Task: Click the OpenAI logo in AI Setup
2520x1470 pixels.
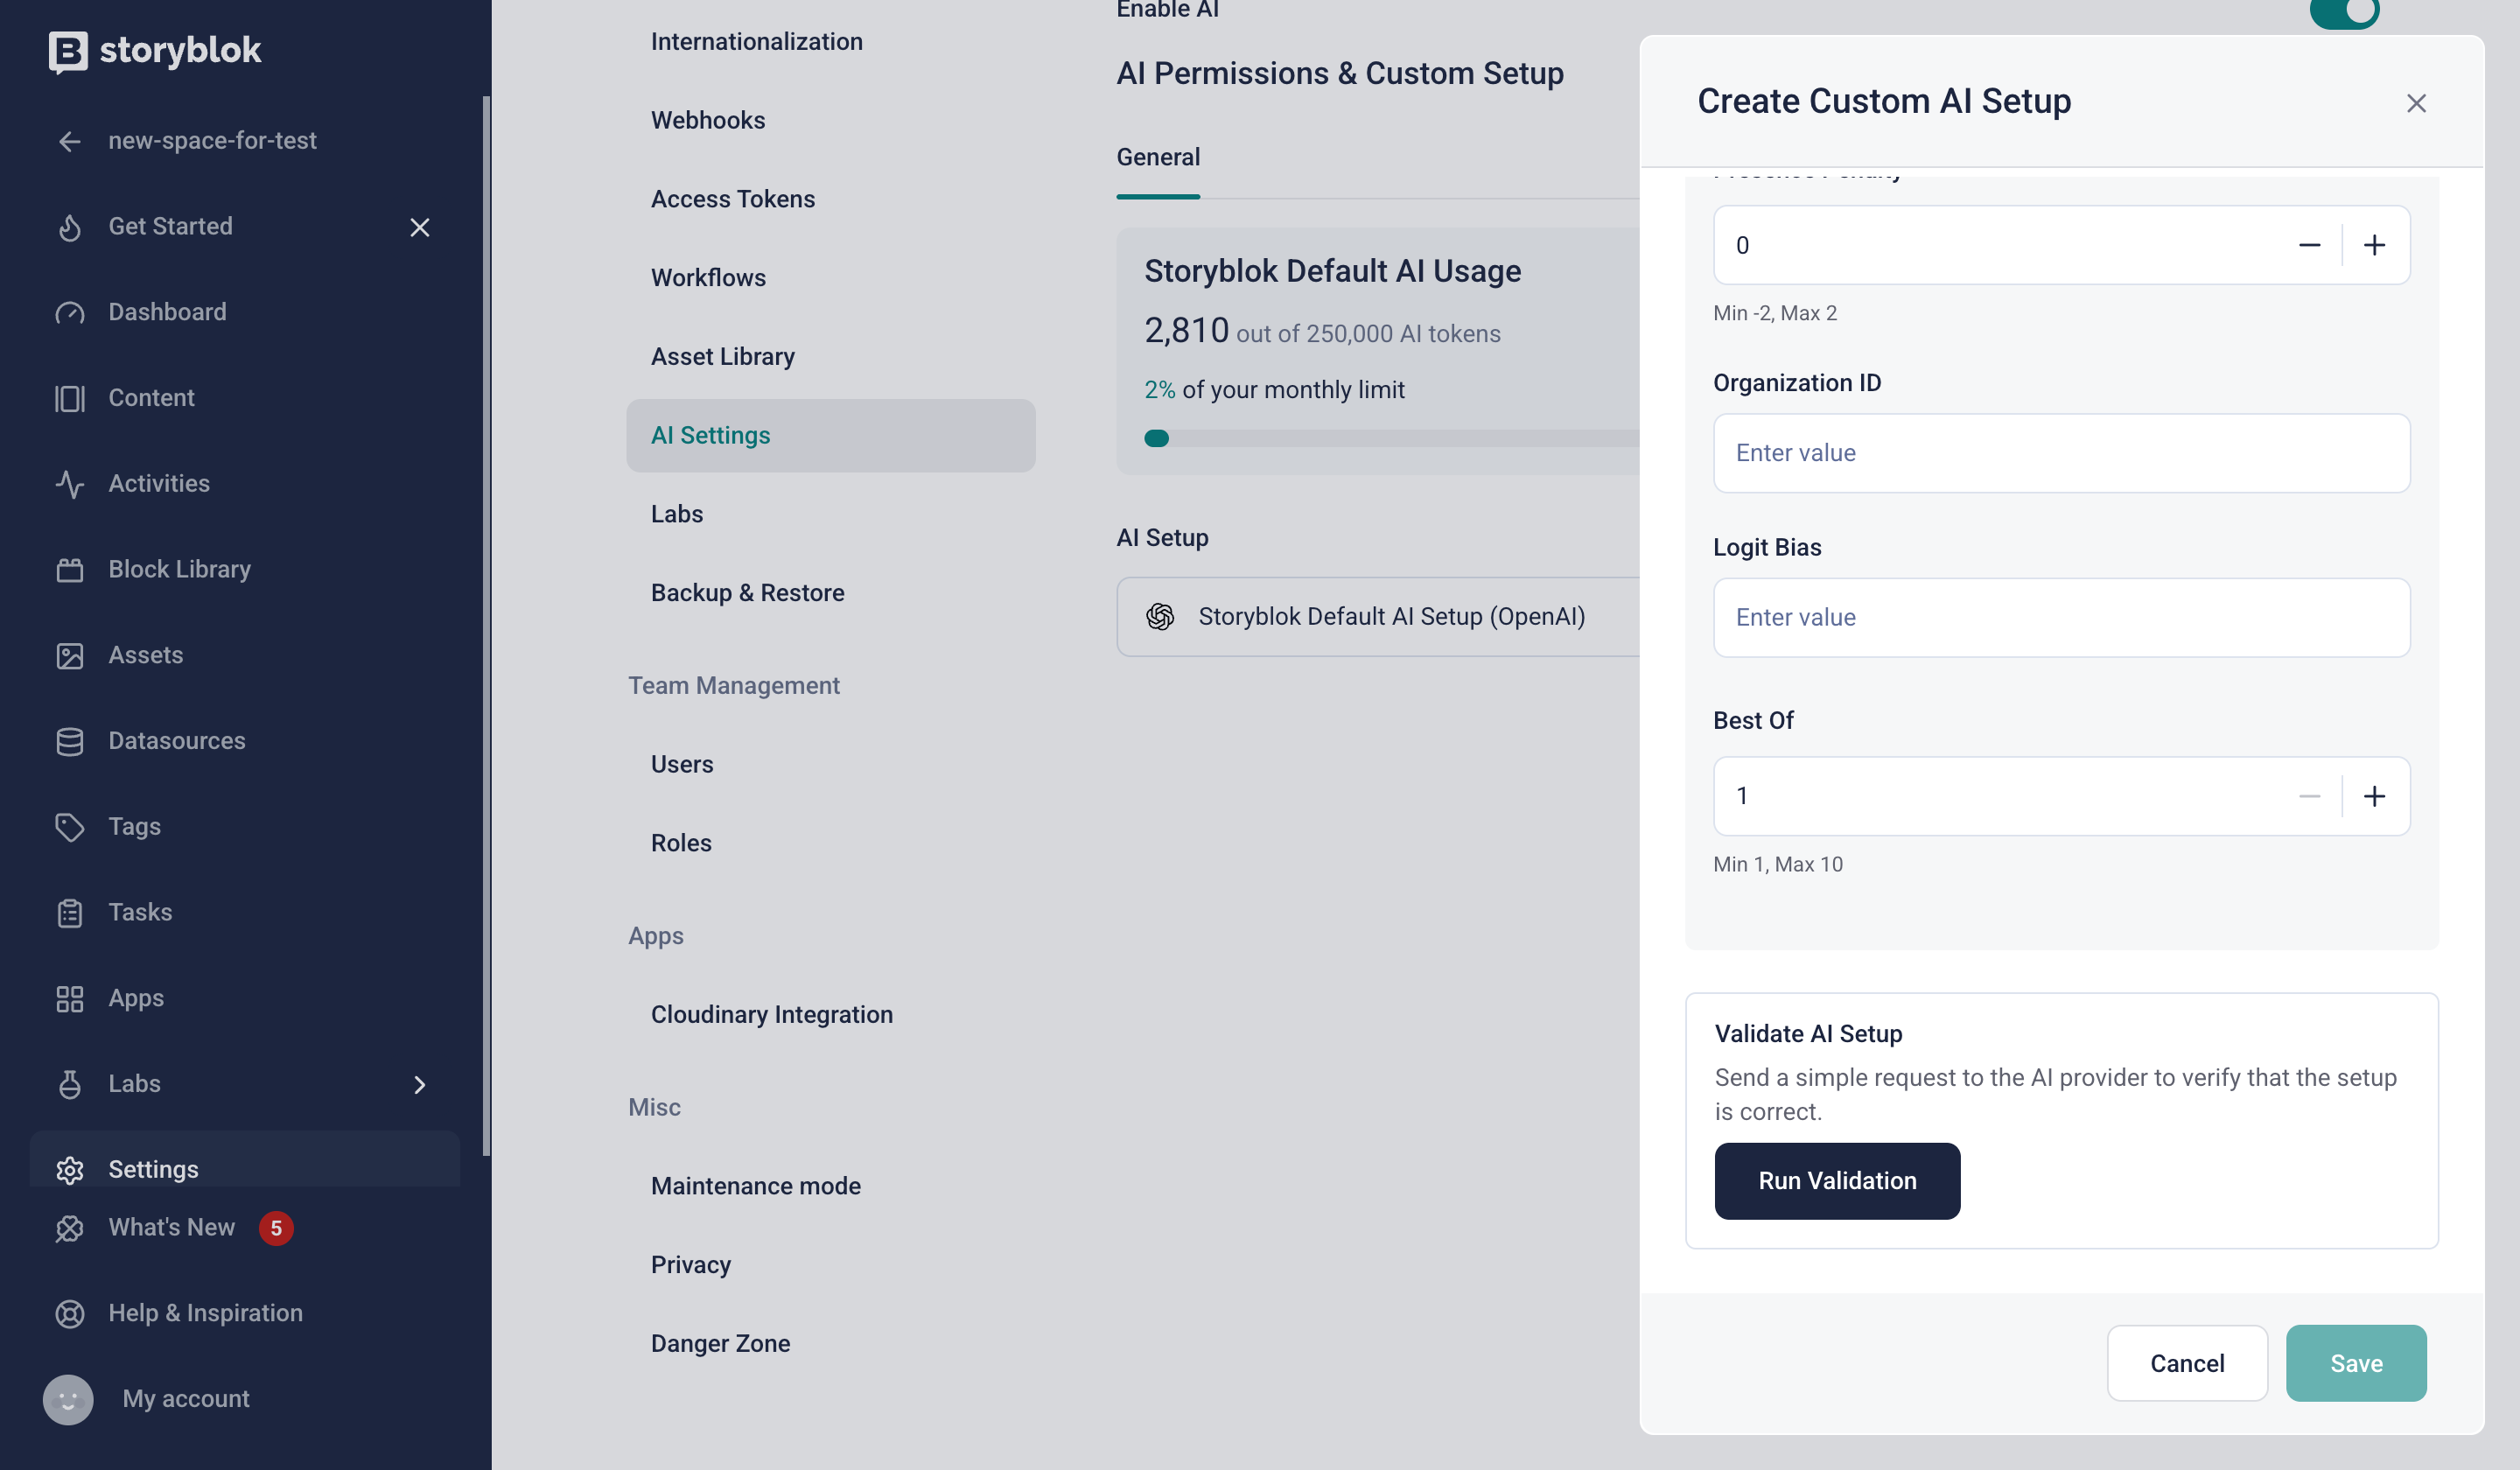Action: click(1160, 617)
